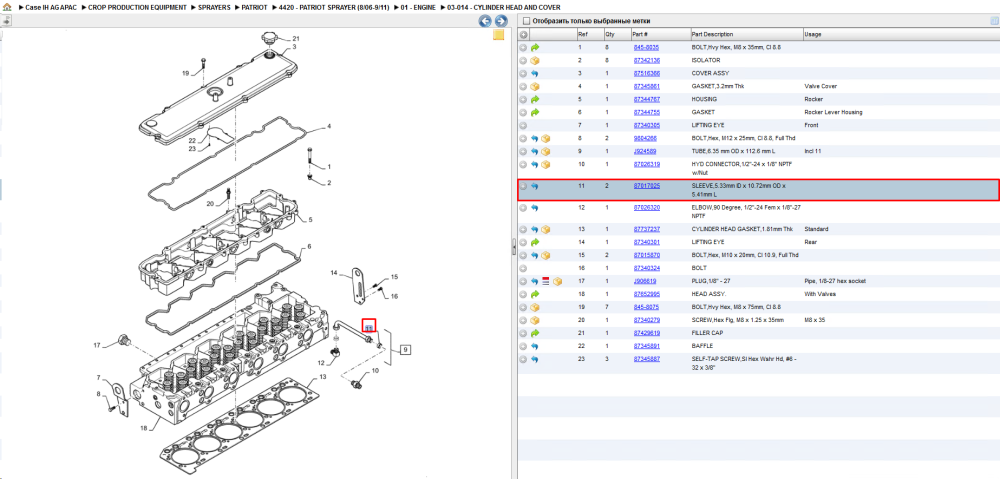Select 'LIFTING EYE' Front row text

coord(708,126)
